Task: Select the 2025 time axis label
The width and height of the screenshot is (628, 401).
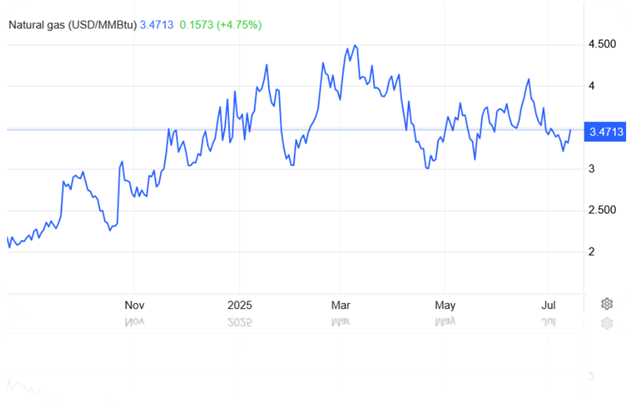Action: (x=239, y=304)
